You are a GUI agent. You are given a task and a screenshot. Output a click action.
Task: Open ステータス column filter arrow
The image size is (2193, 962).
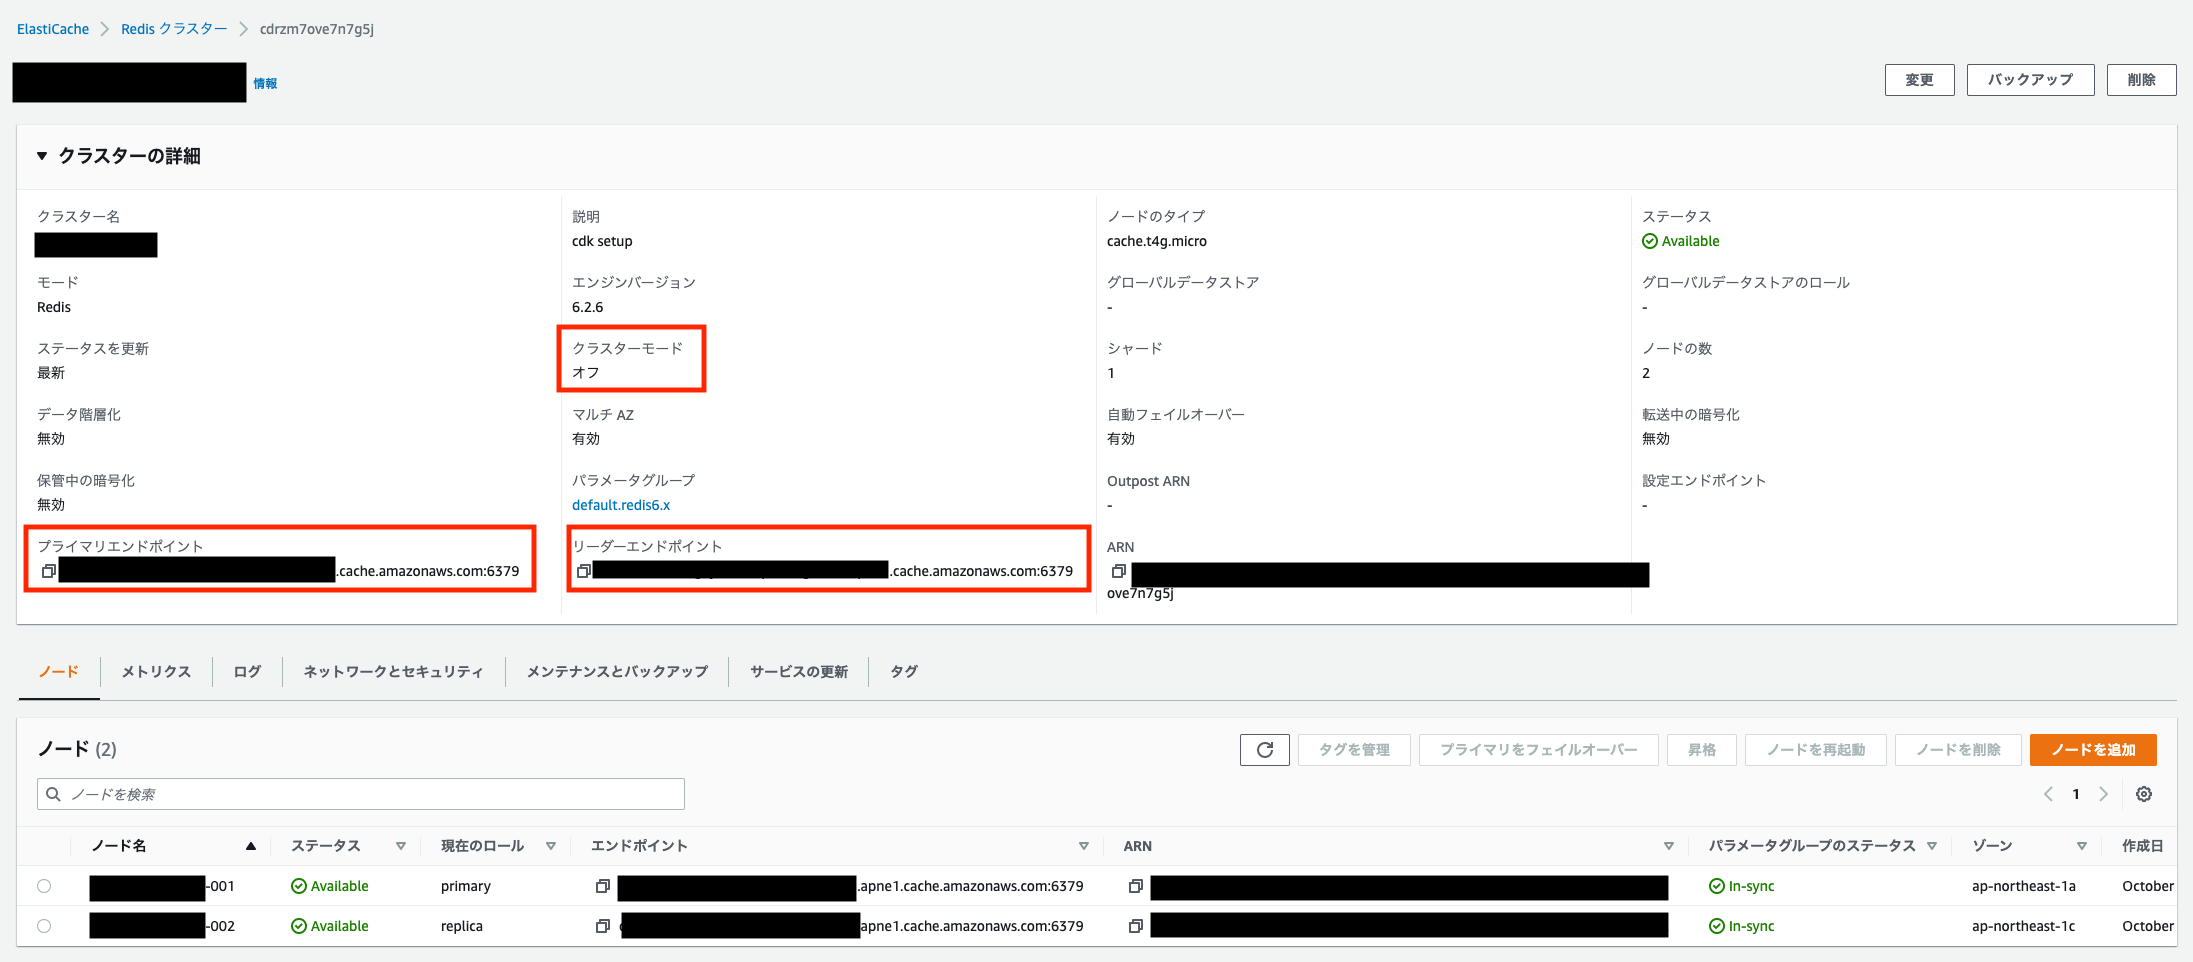(401, 846)
